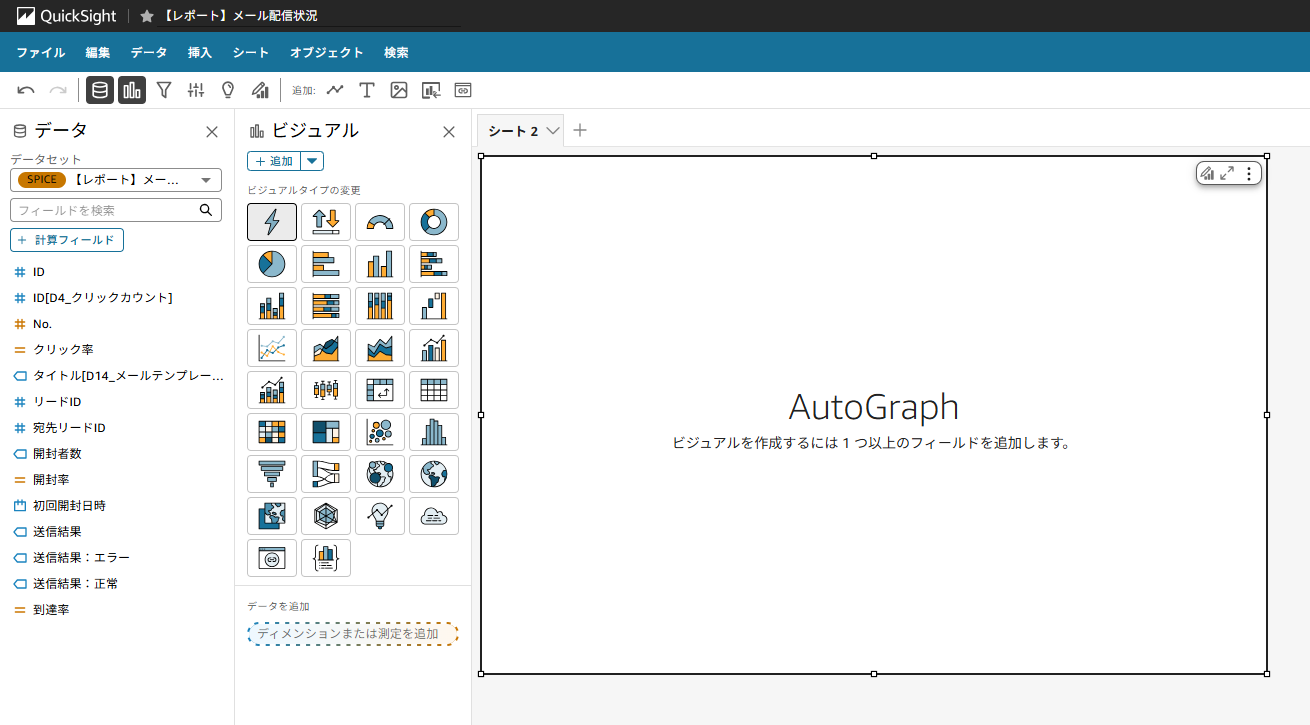Click the Undo arrow in the toolbar
The height and width of the screenshot is (725, 1310).
(x=26, y=90)
